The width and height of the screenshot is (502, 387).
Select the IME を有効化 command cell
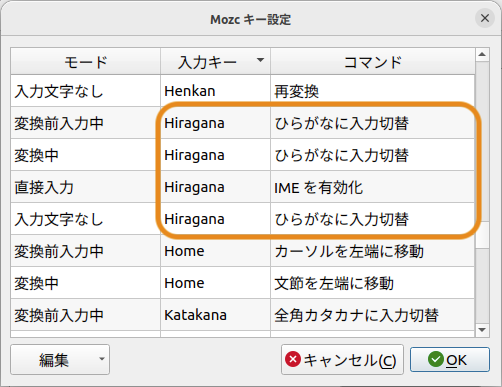[x=373, y=187]
